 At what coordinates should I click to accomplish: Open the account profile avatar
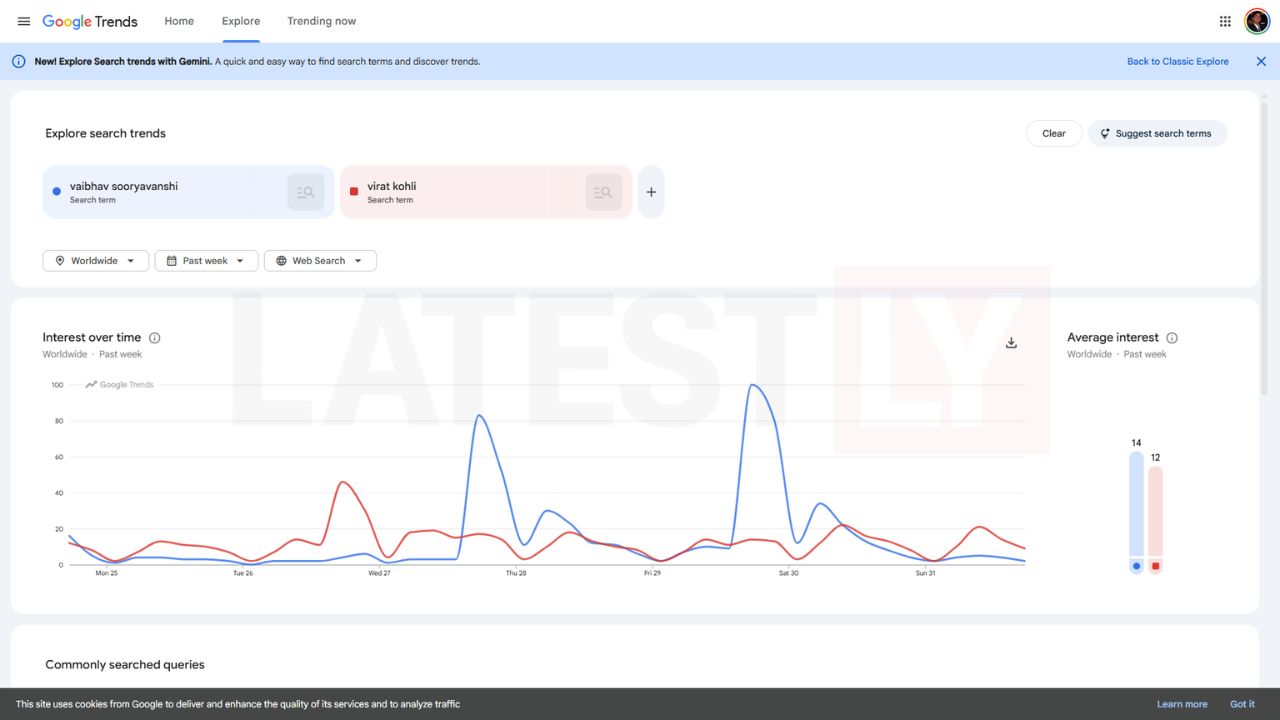coord(1257,21)
